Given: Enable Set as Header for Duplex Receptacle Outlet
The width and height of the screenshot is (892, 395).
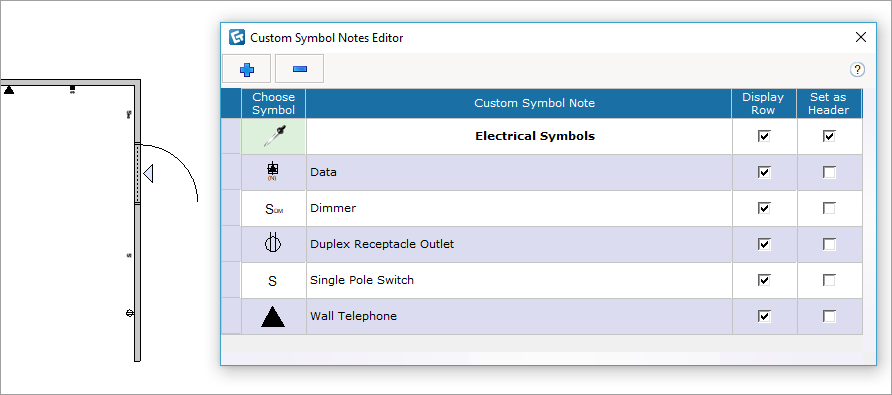Looking at the screenshot, I should pyautogui.click(x=829, y=244).
